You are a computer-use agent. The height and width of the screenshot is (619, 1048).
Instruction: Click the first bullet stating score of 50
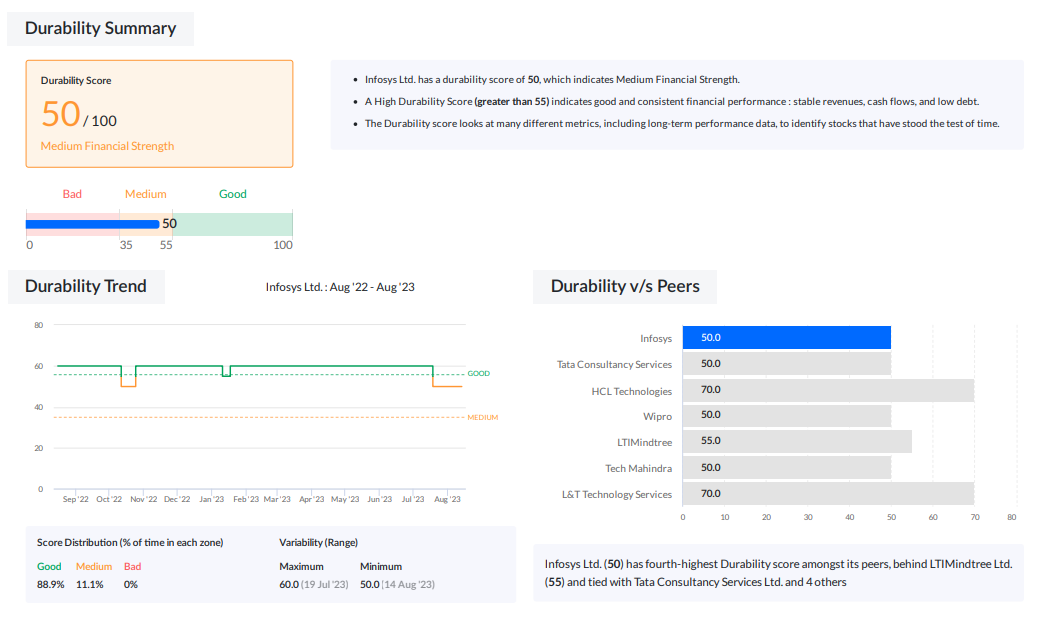point(552,80)
